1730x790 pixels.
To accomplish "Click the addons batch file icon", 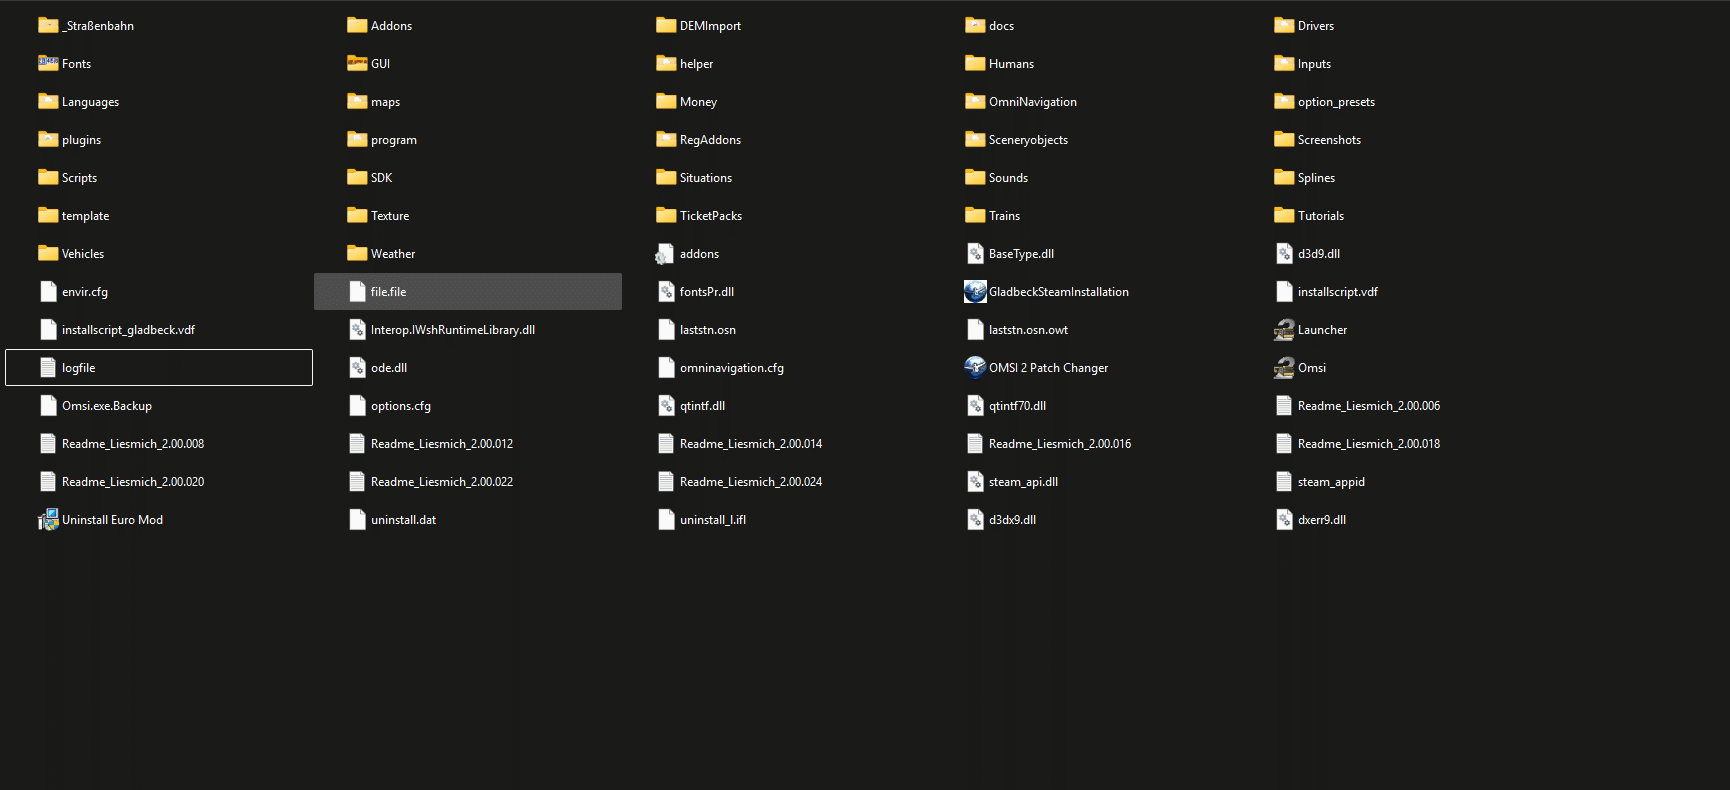I will [666, 254].
